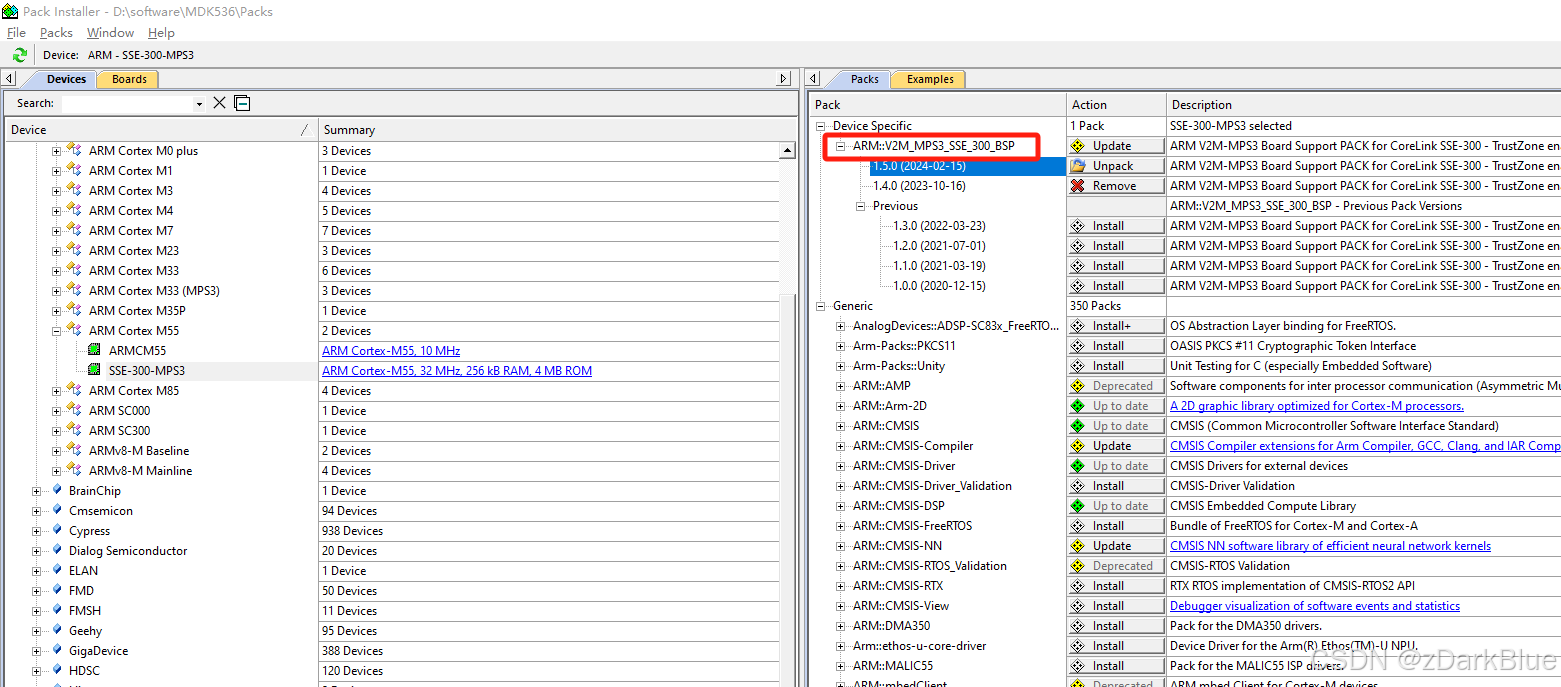Click the Dialog Semiconductor vendor icon
Screen dimensions: 1561x687
56,550
